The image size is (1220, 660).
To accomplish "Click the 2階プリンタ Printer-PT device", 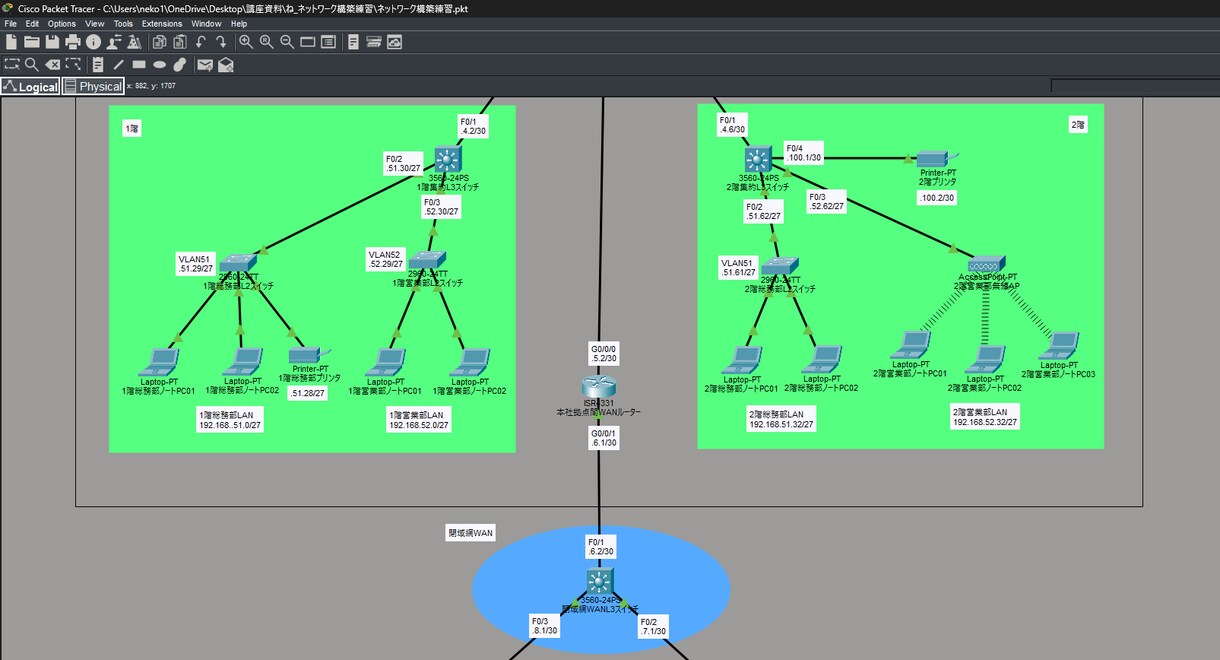I will 936,158.
